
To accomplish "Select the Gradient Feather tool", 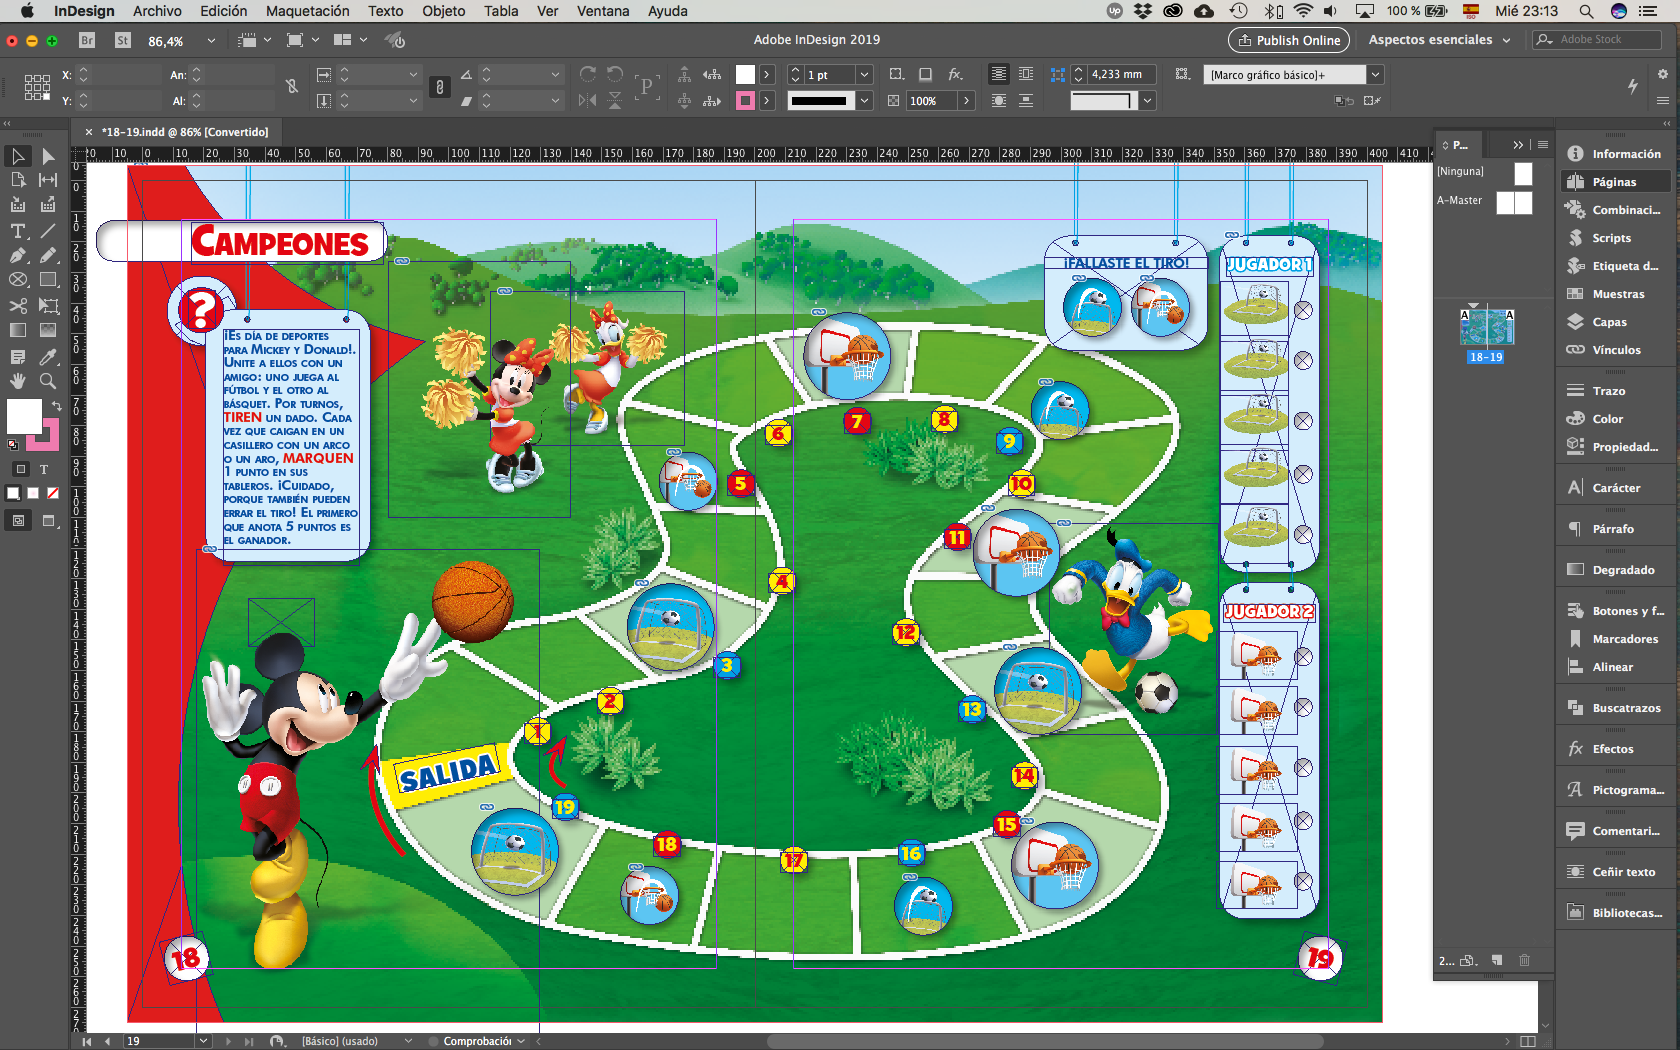I will [48, 330].
